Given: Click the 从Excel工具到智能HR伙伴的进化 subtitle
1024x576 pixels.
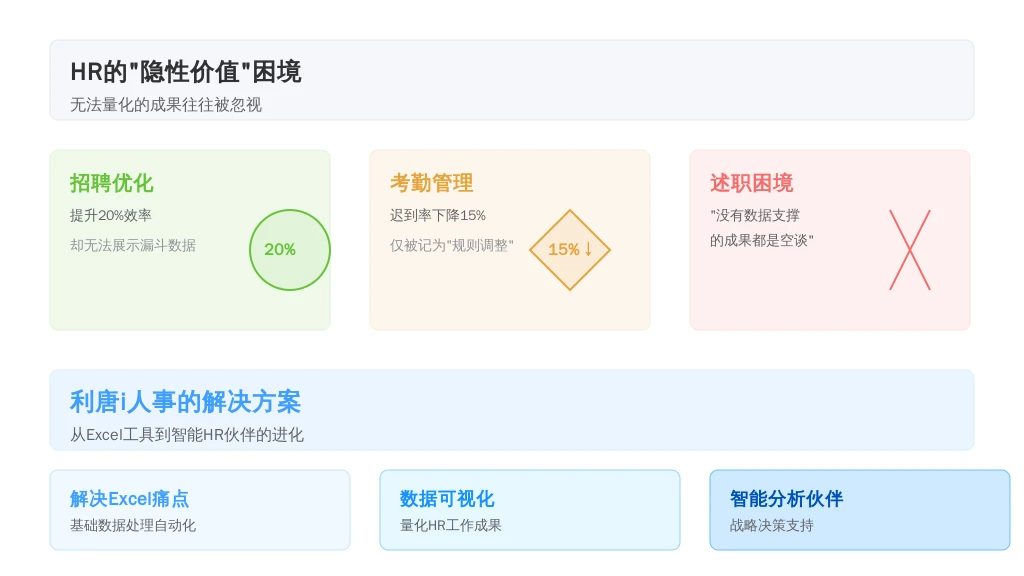Looking at the screenshot, I should [187, 435].
